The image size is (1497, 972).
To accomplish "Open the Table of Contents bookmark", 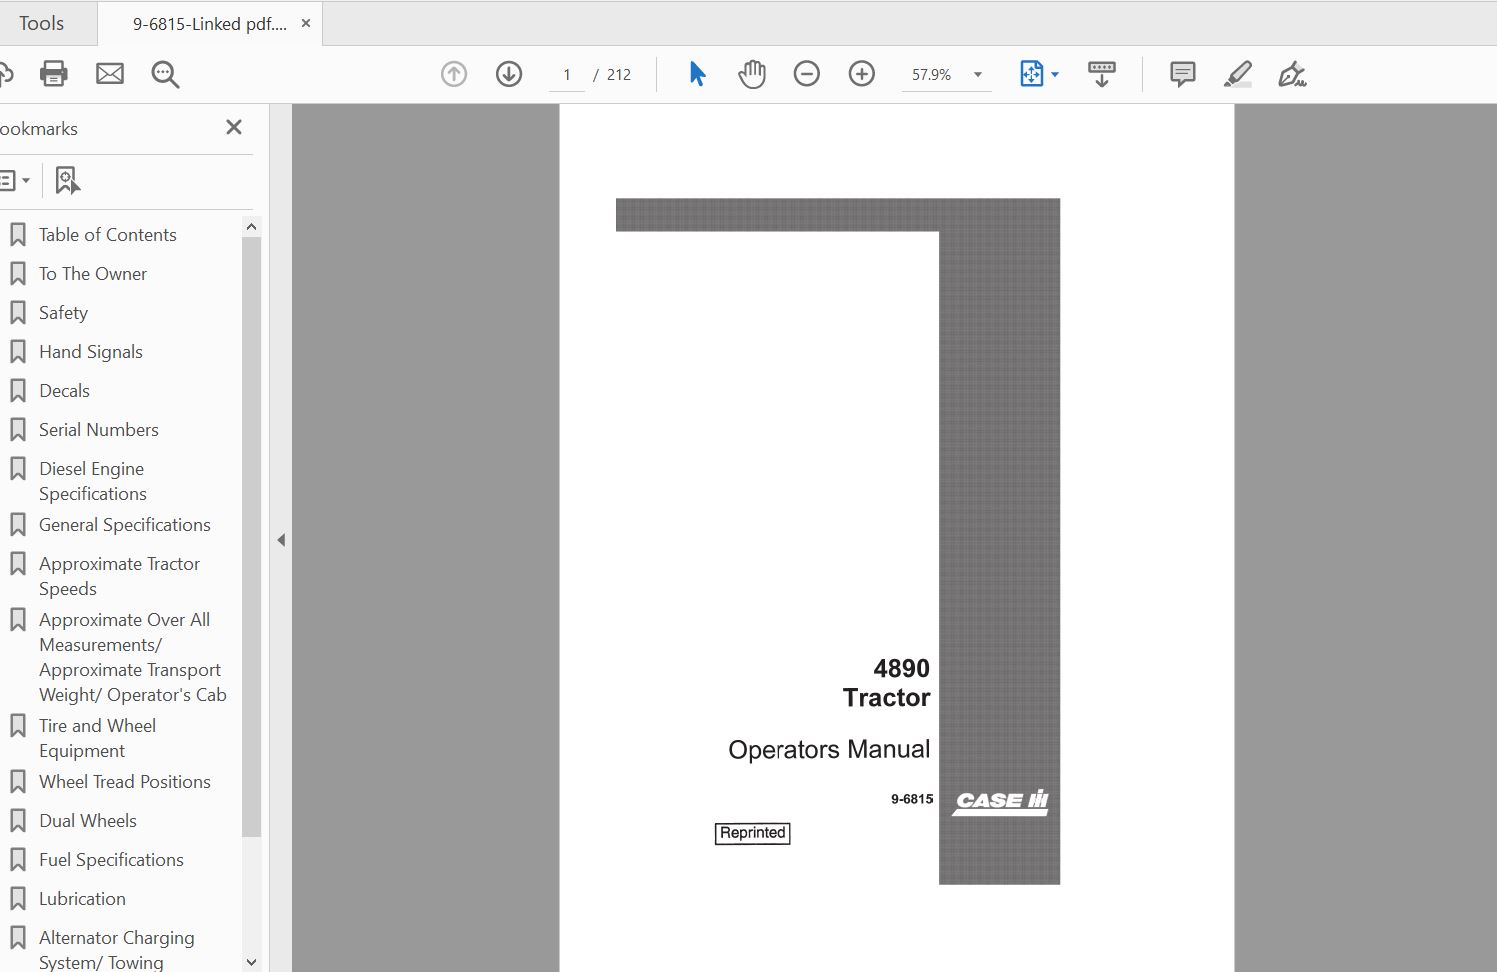I will pos(107,235).
